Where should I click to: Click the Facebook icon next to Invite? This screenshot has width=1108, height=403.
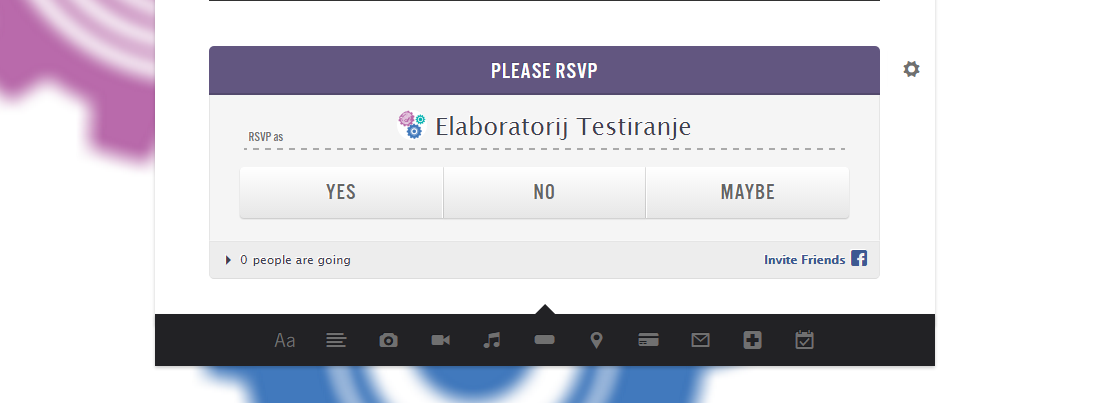pos(859,259)
